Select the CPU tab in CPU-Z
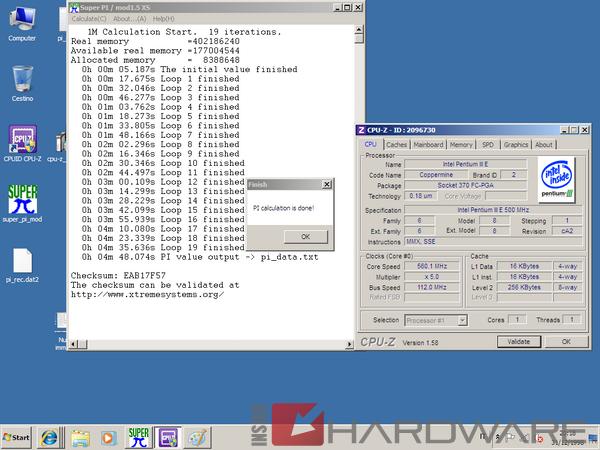The image size is (600, 450). point(370,144)
